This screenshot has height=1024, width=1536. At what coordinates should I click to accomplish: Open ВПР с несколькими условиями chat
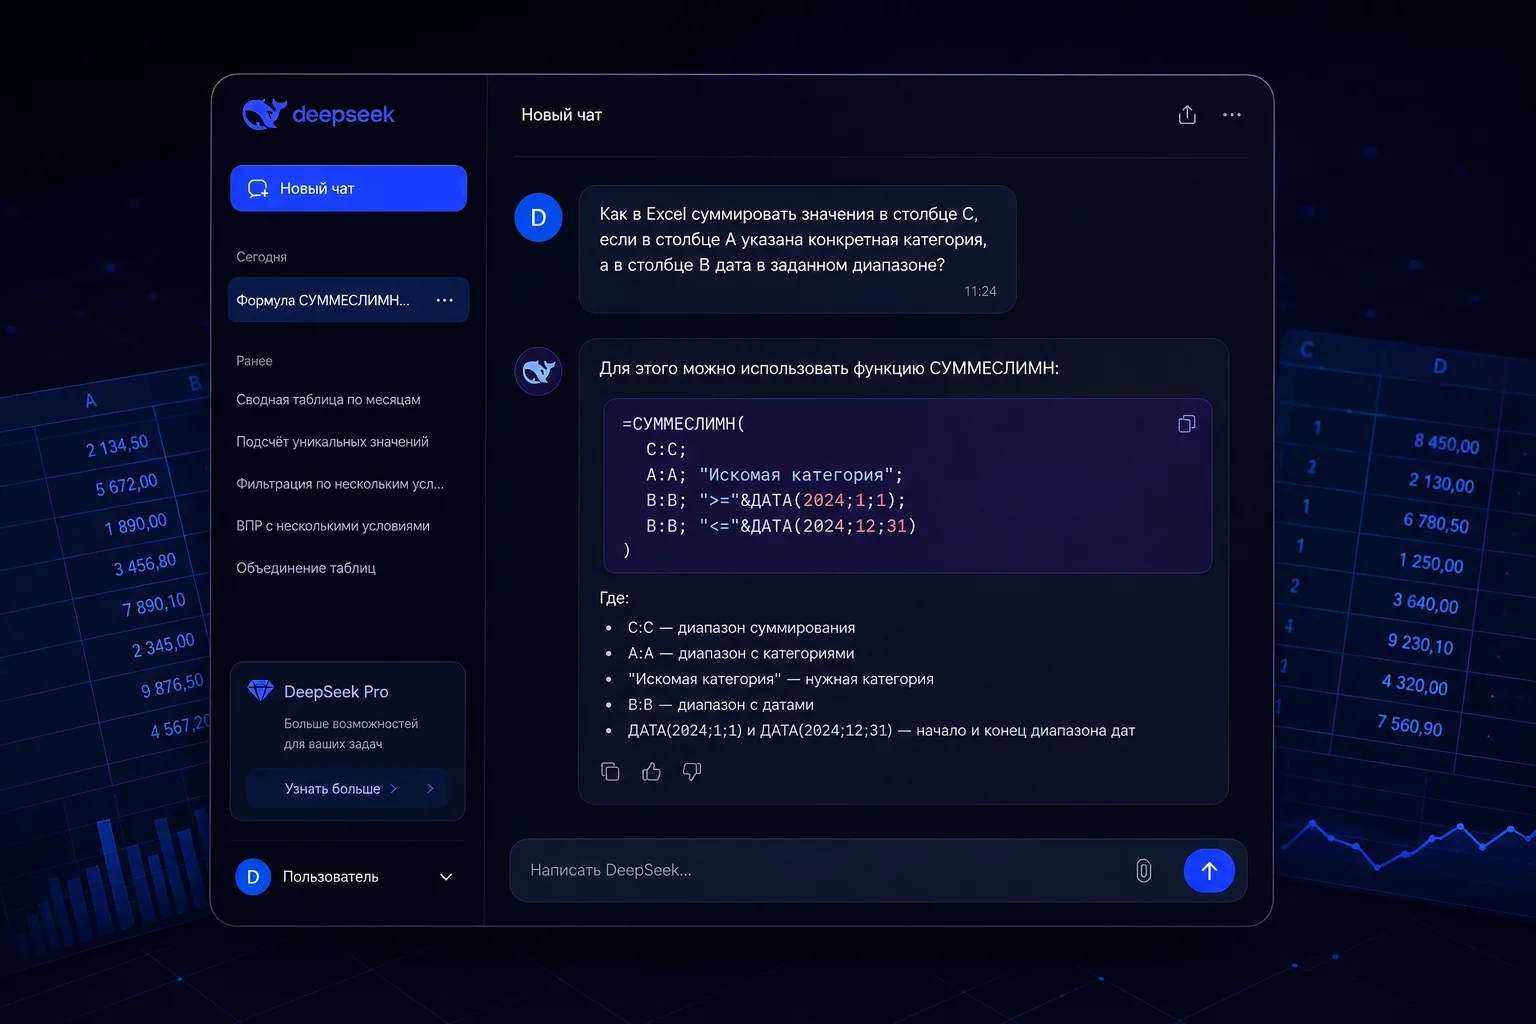click(333, 525)
